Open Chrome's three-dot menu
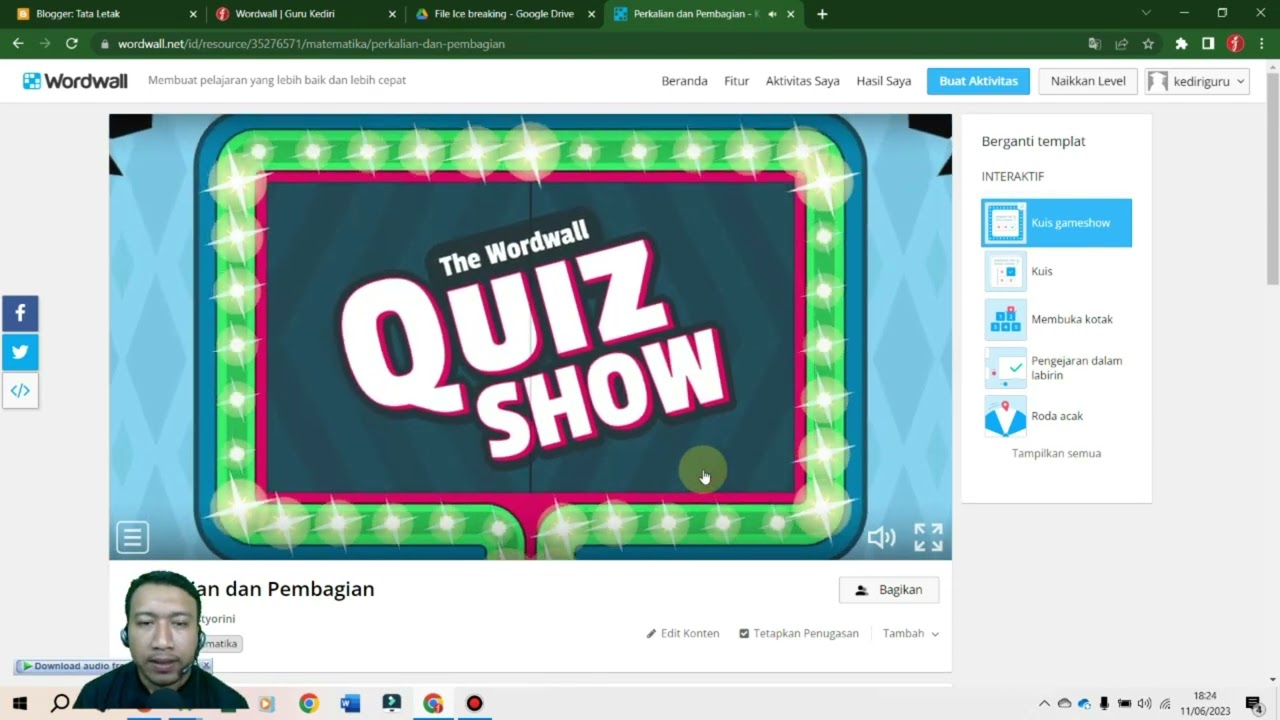The height and width of the screenshot is (720, 1280). (1262, 44)
